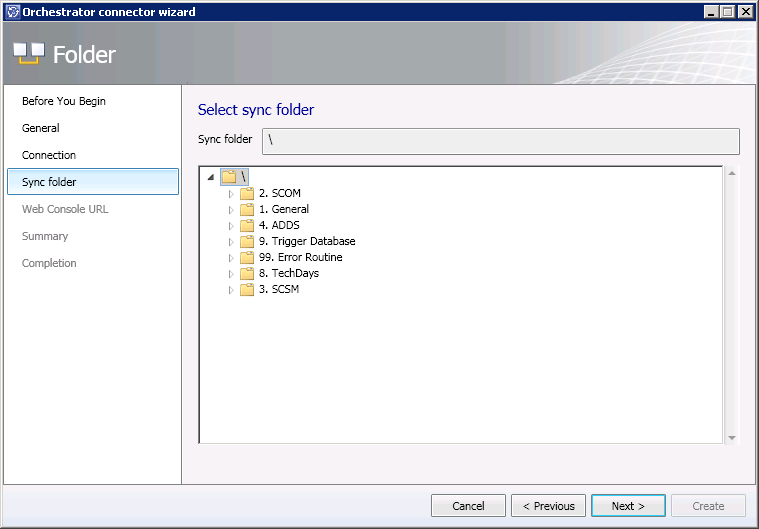Click the tree scrollbar down arrow
The image size is (759, 529).
(x=732, y=437)
